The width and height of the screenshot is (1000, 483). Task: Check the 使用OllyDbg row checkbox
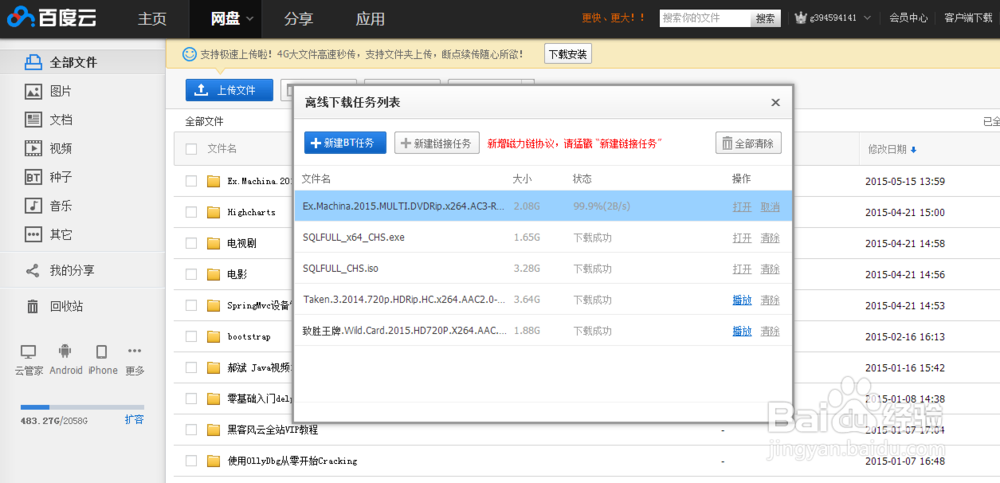pos(191,461)
